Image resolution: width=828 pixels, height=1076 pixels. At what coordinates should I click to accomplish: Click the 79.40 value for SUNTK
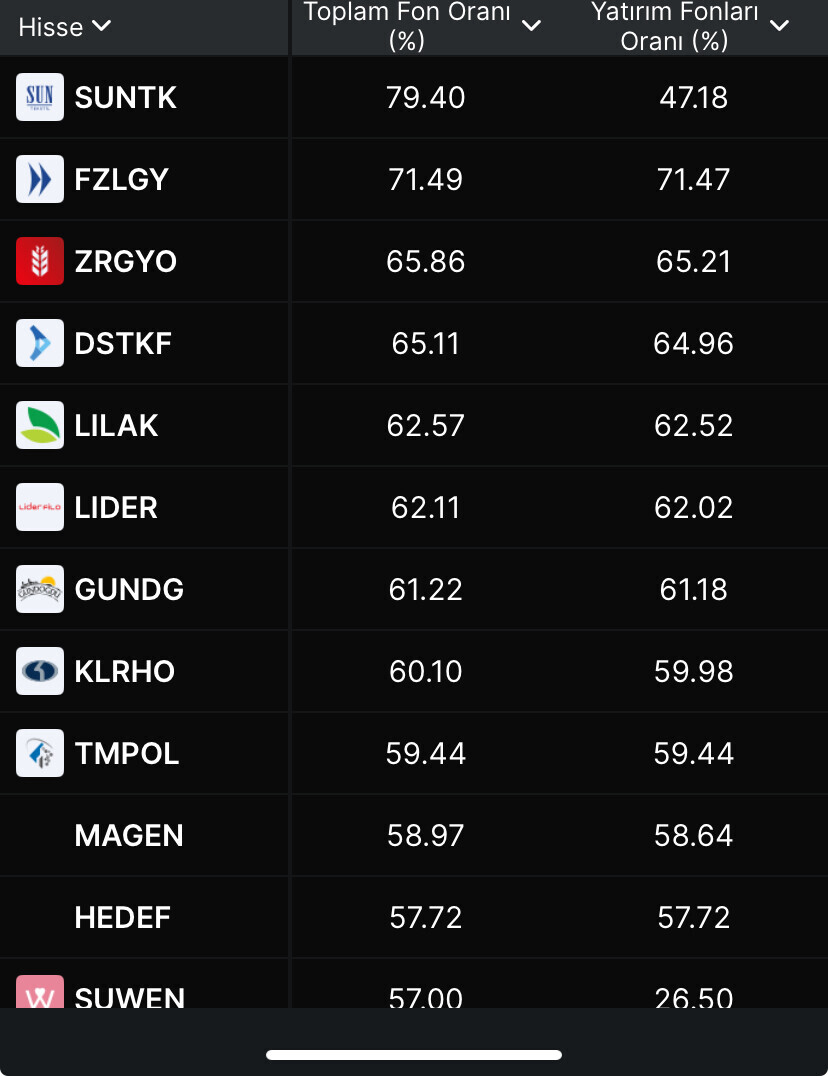[x=426, y=97]
